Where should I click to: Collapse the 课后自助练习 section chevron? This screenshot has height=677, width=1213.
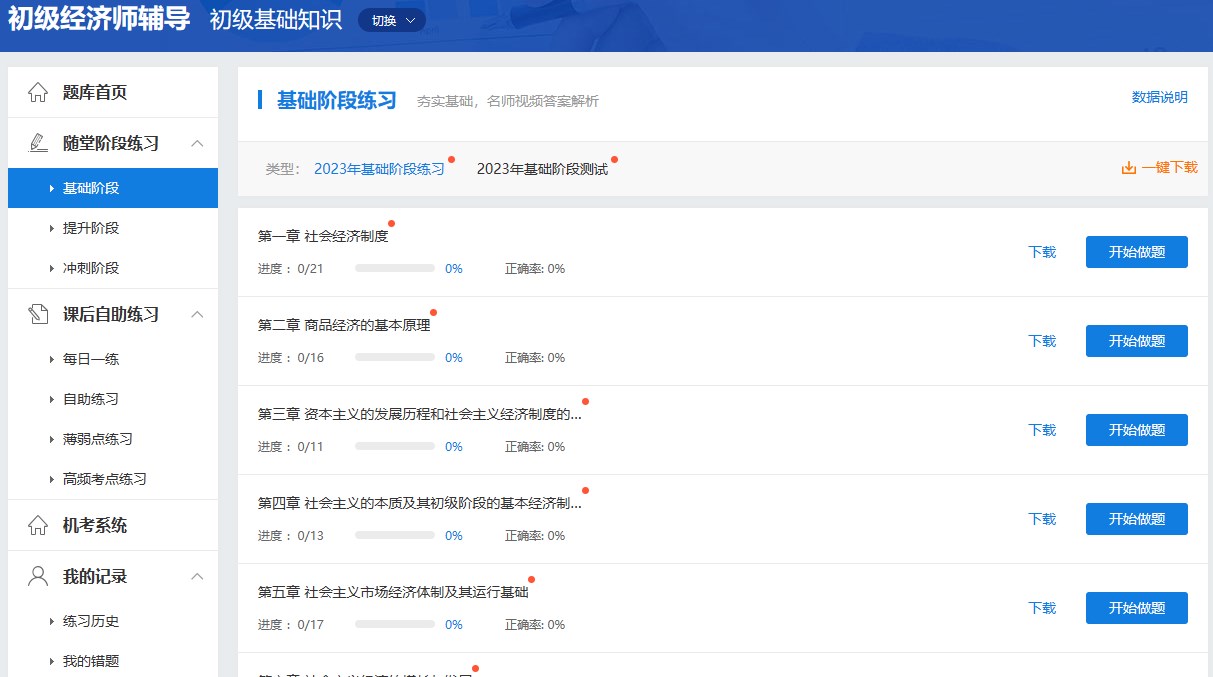(197, 314)
